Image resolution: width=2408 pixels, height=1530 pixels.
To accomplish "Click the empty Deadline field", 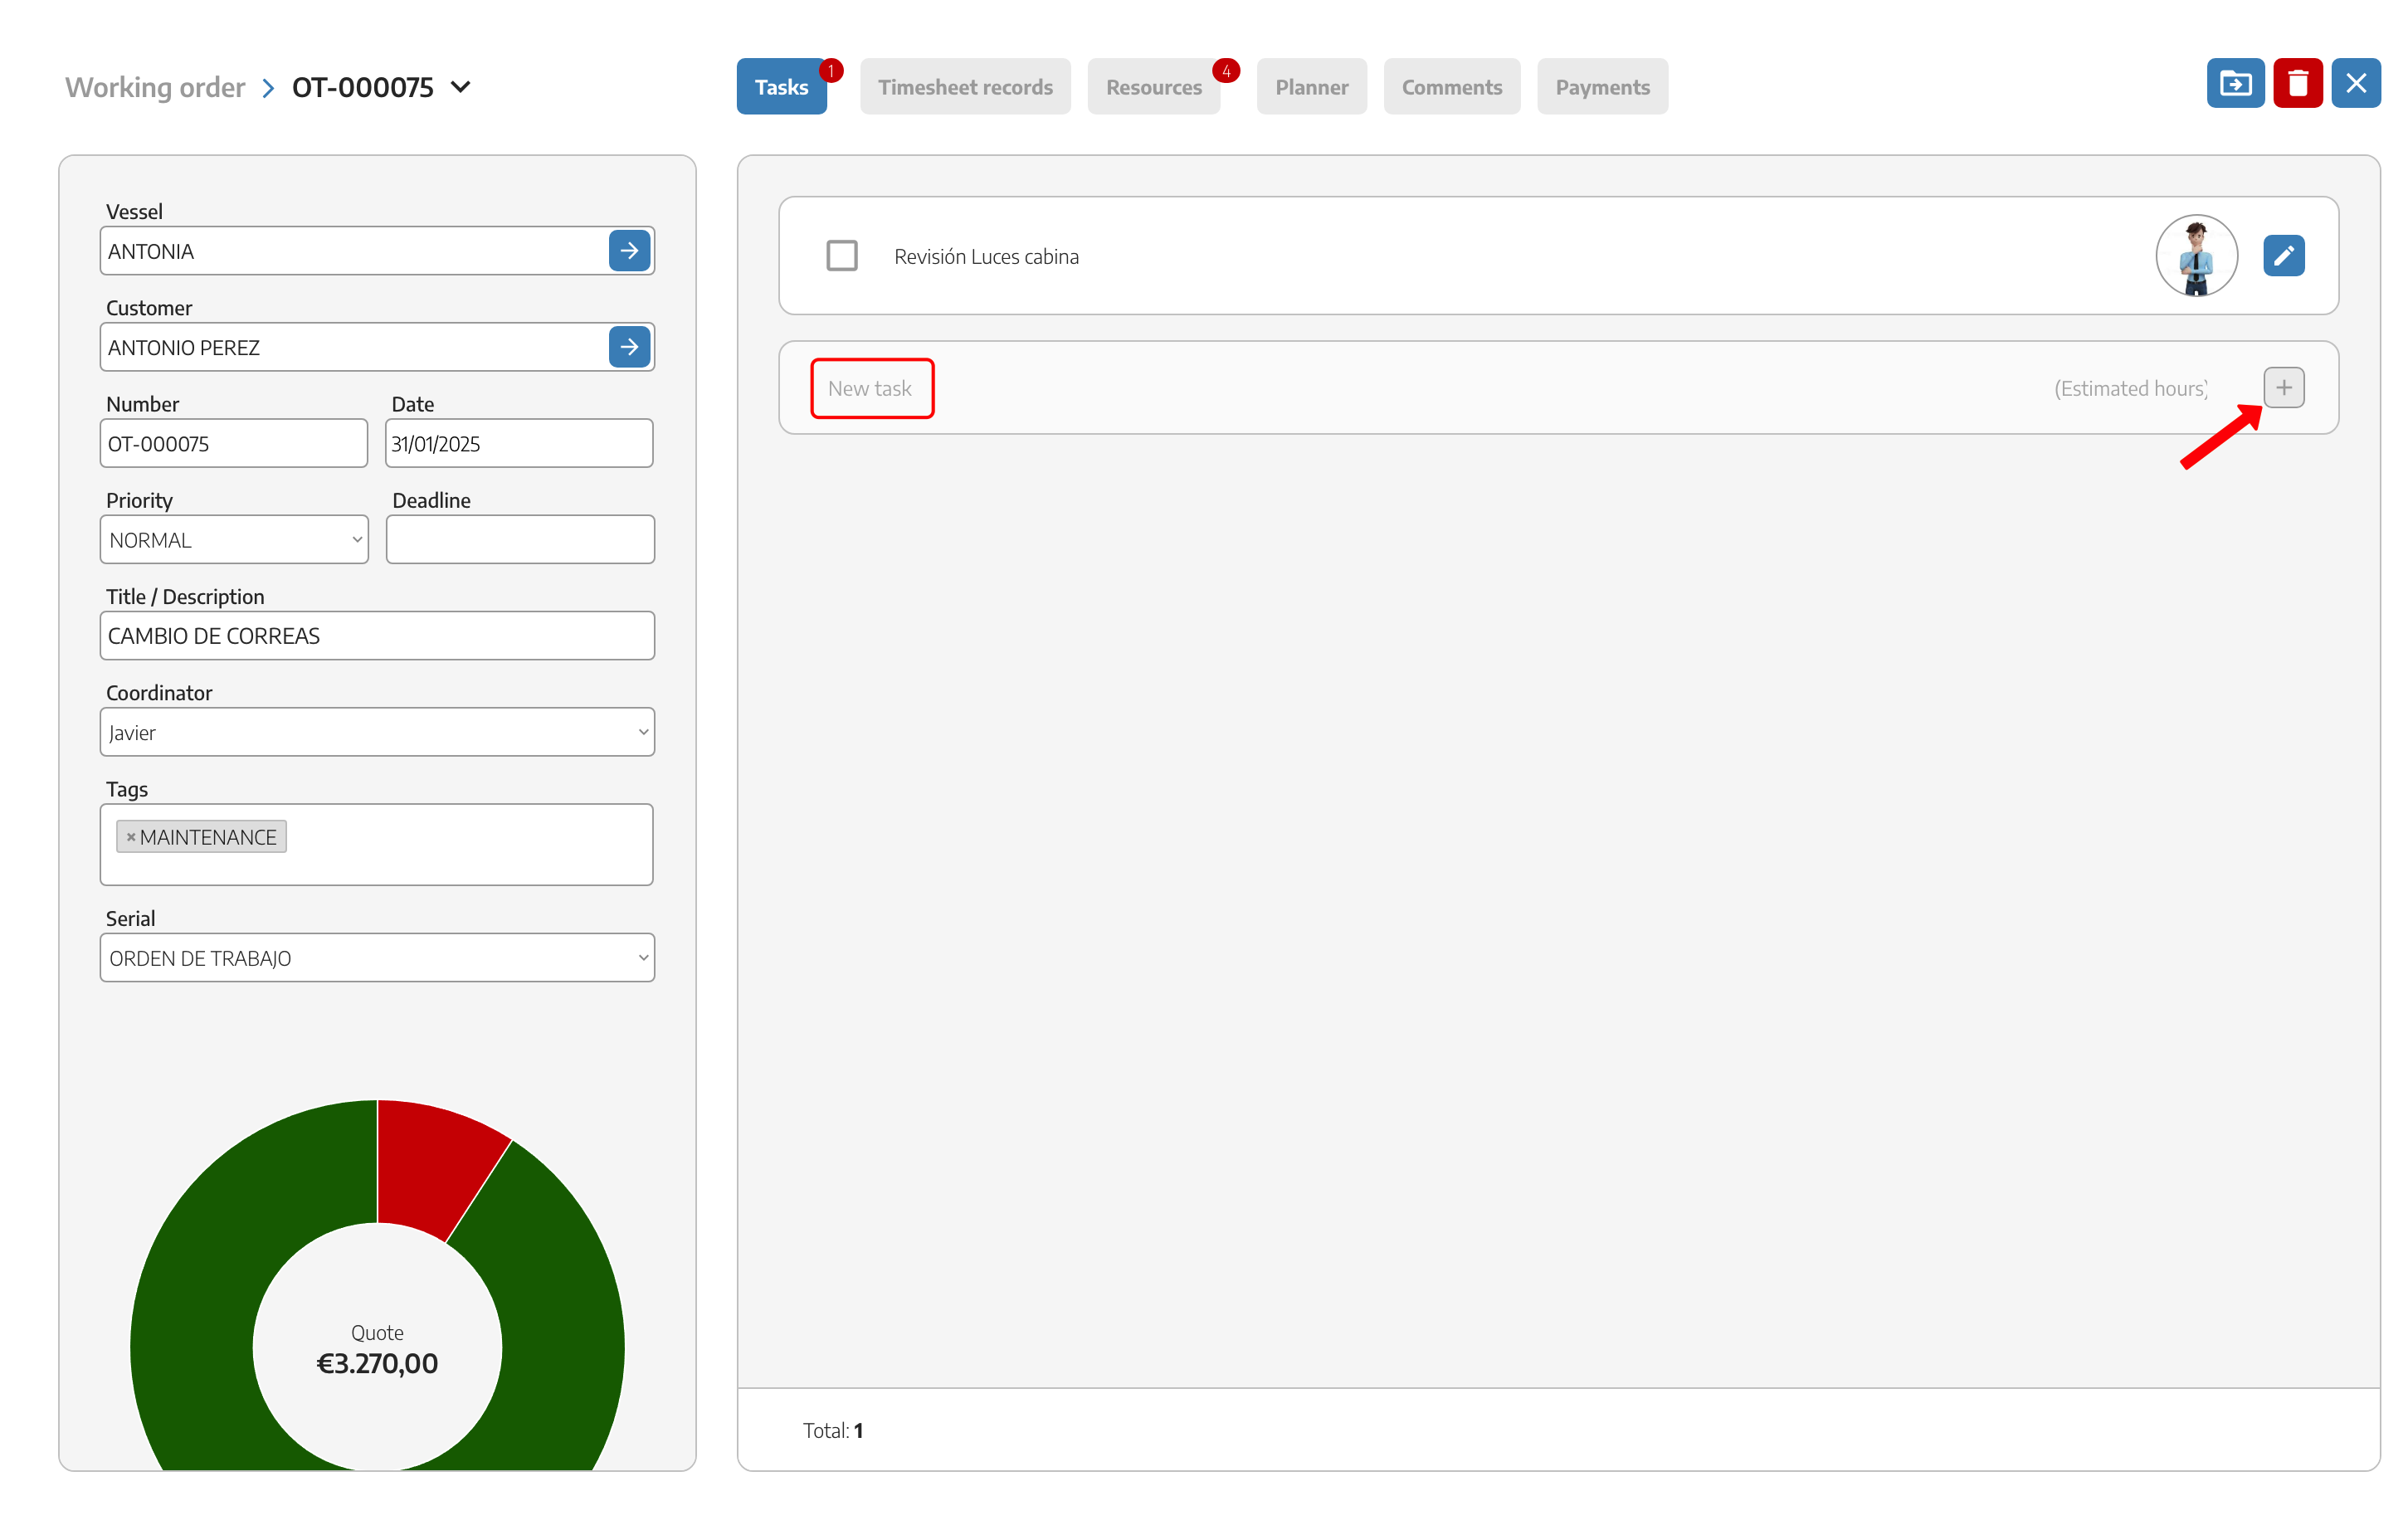I will (x=520, y=540).
